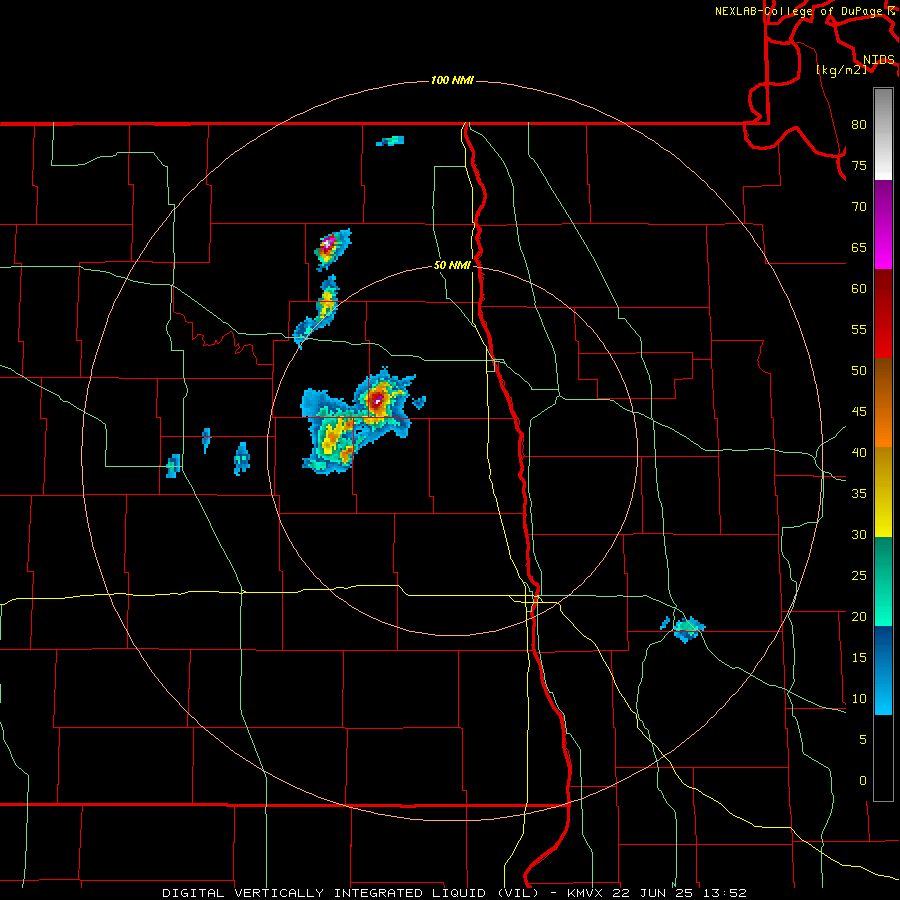Click the 55 value on the scale

coord(859,330)
